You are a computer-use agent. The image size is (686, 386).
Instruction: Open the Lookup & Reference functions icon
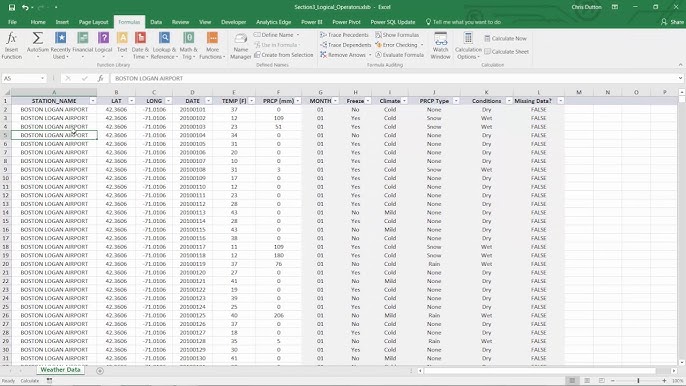coord(164,45)
